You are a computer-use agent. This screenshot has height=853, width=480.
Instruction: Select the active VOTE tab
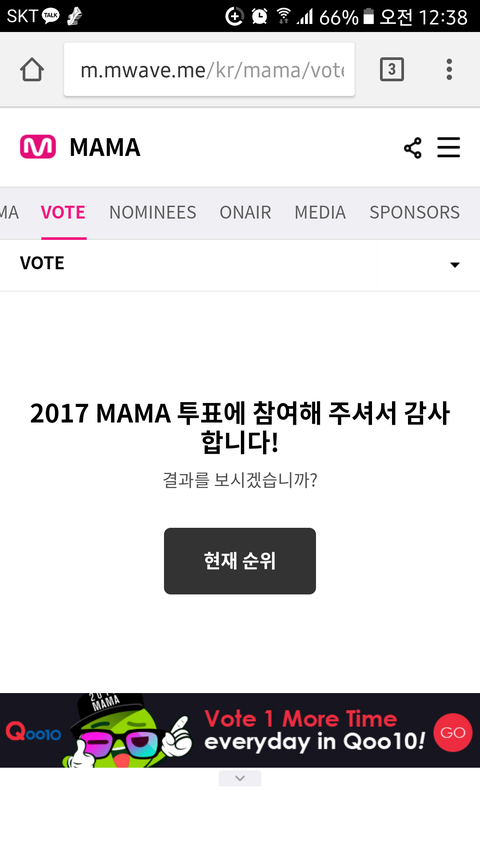63,212
